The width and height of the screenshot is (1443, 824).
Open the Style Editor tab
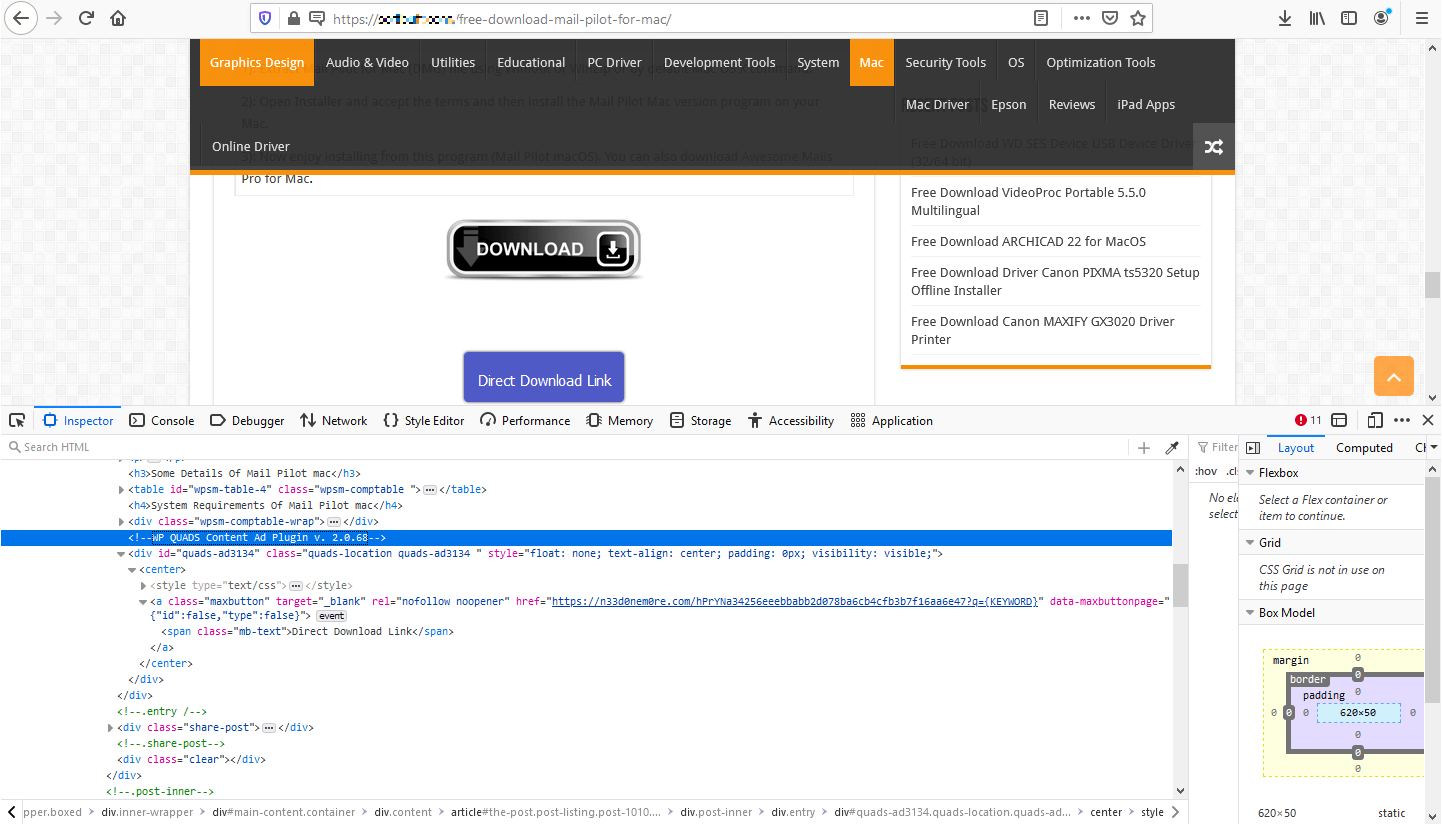click(424, 421)
